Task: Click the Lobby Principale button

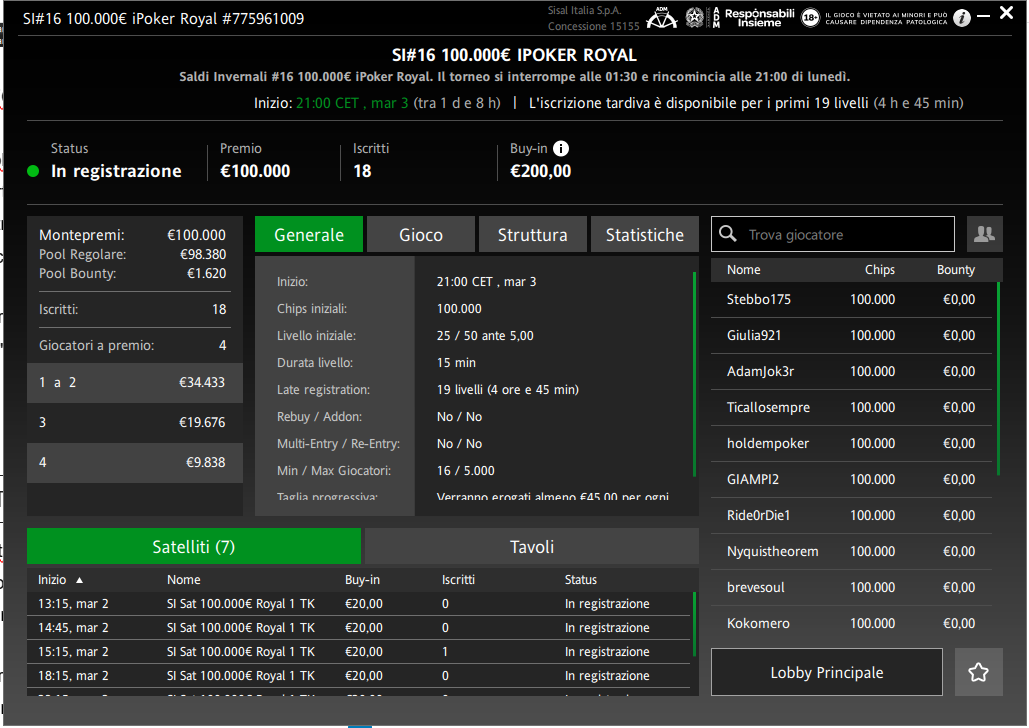Action: [x=826, y=672]
